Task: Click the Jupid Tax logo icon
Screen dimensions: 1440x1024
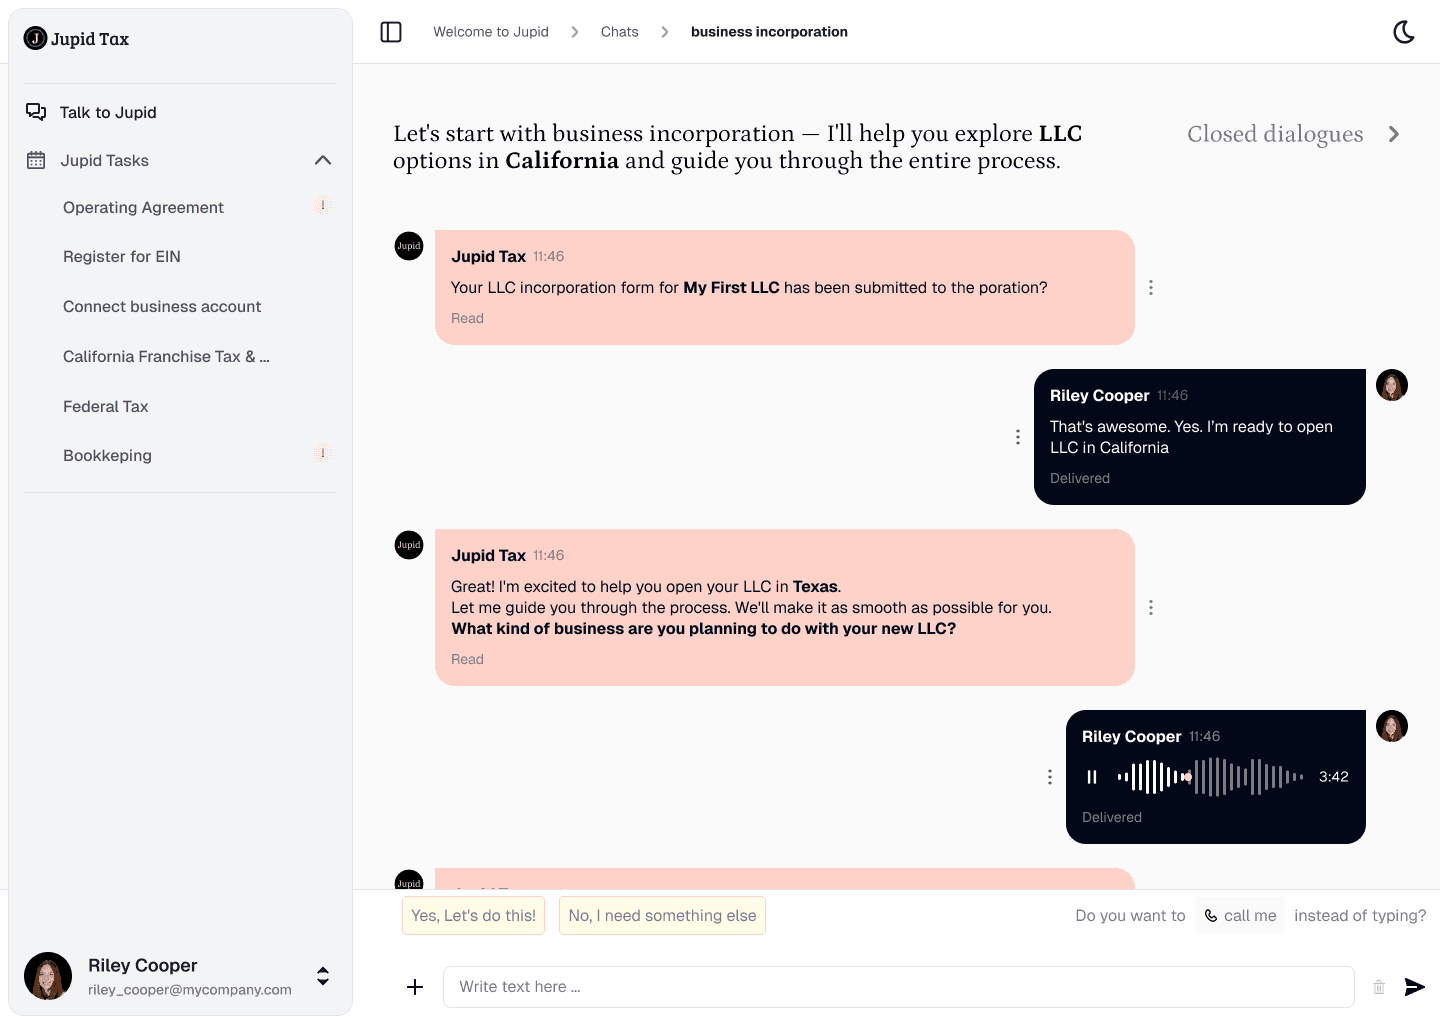Action: (35, 39)
